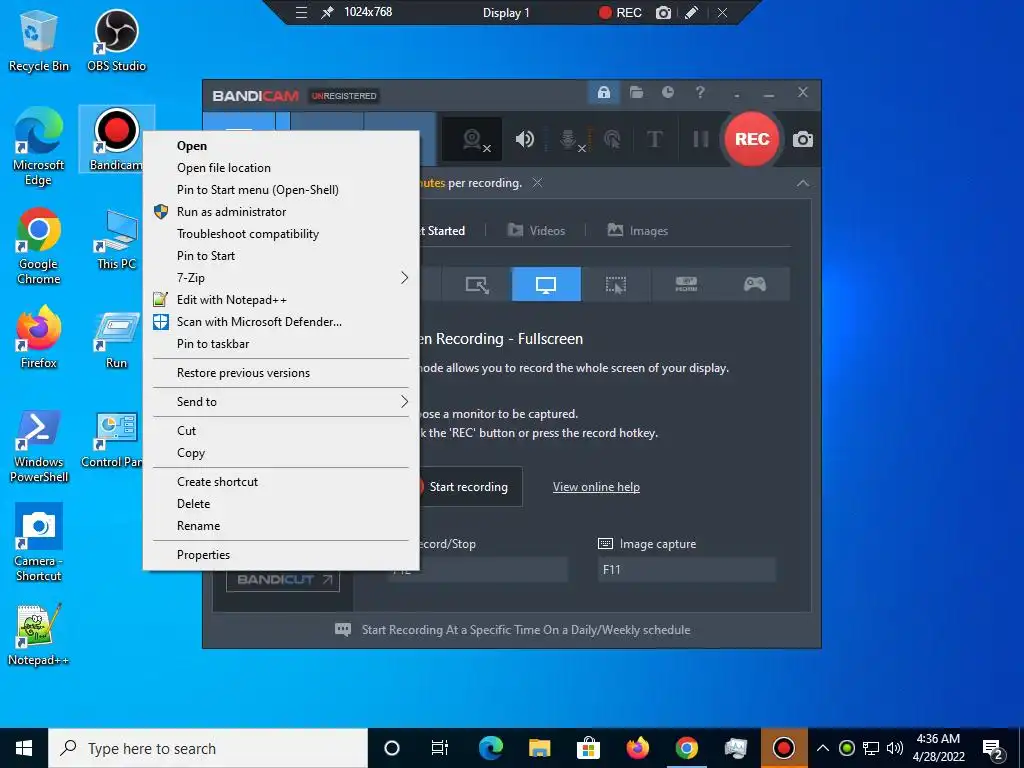The height and width of the screenshot is (768, 1024).
Task: Open the View online help link
Action: click(x=596, y=487)
